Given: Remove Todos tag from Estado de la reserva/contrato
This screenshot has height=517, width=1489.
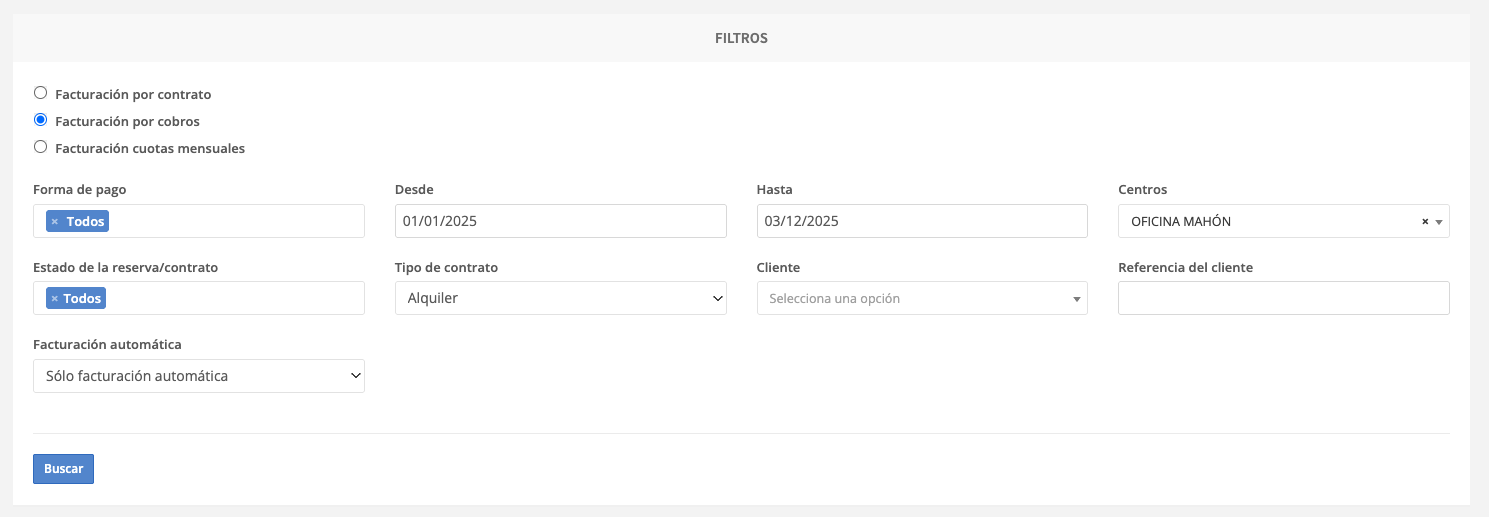Looking at the screenshot, I should click(55, 298).
